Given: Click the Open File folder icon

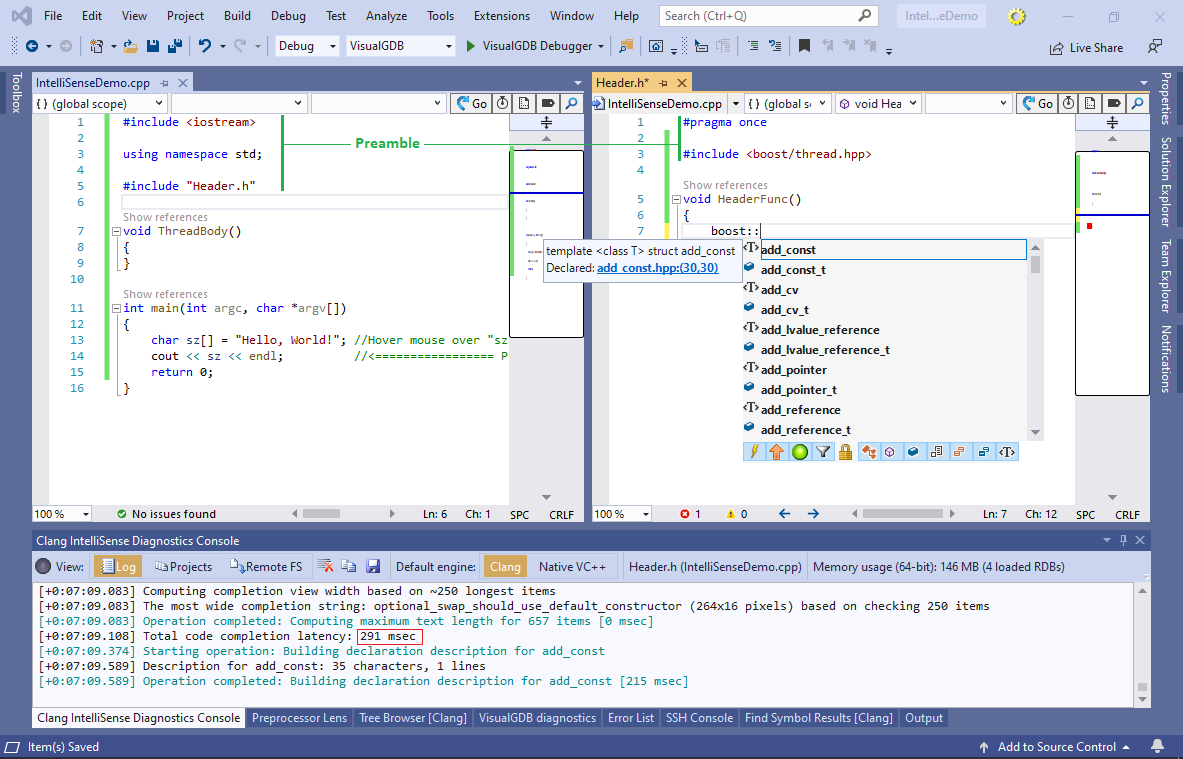Looking at the screenshot, I should (x=131, y=46).
